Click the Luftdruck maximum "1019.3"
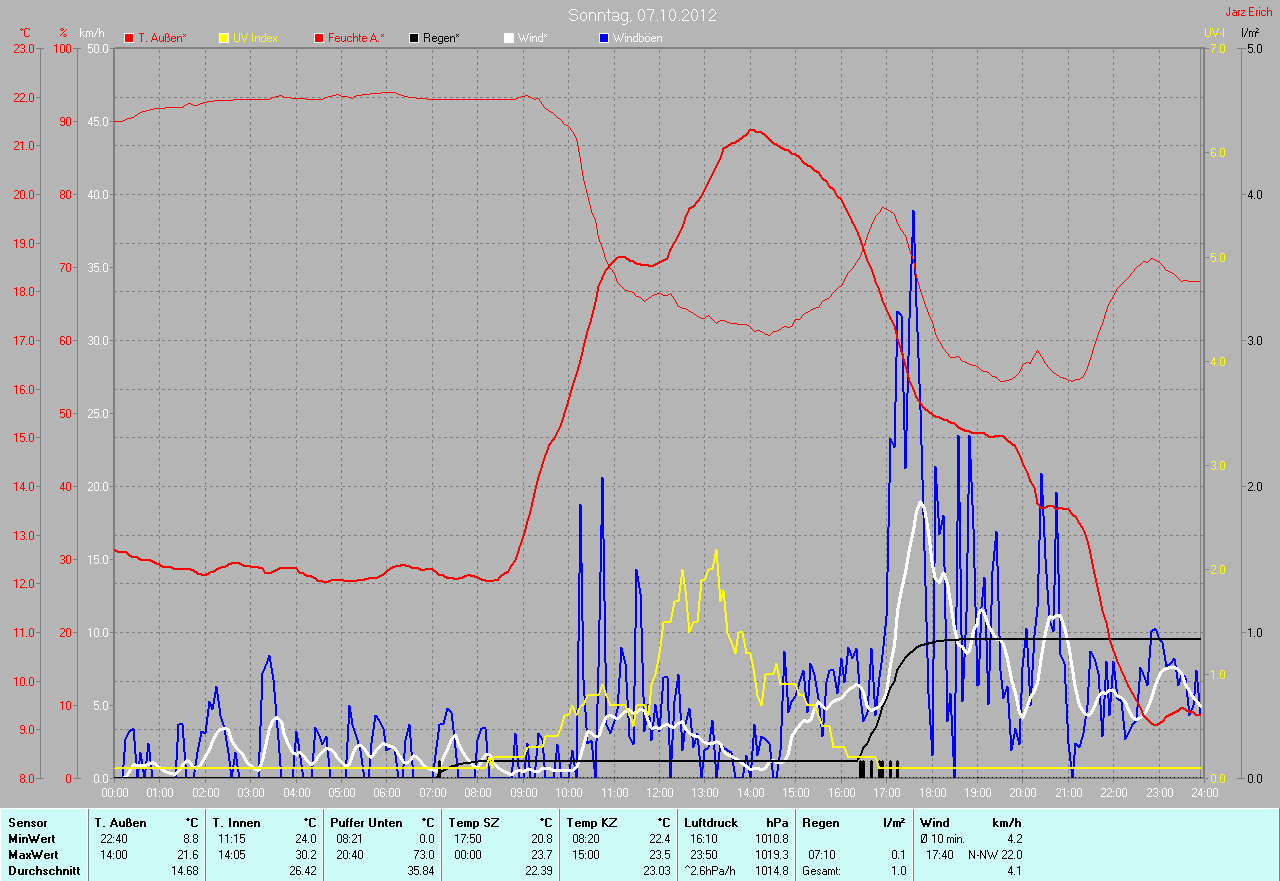The width and height of the screenshot is (1280, 881). pos(771,855)
